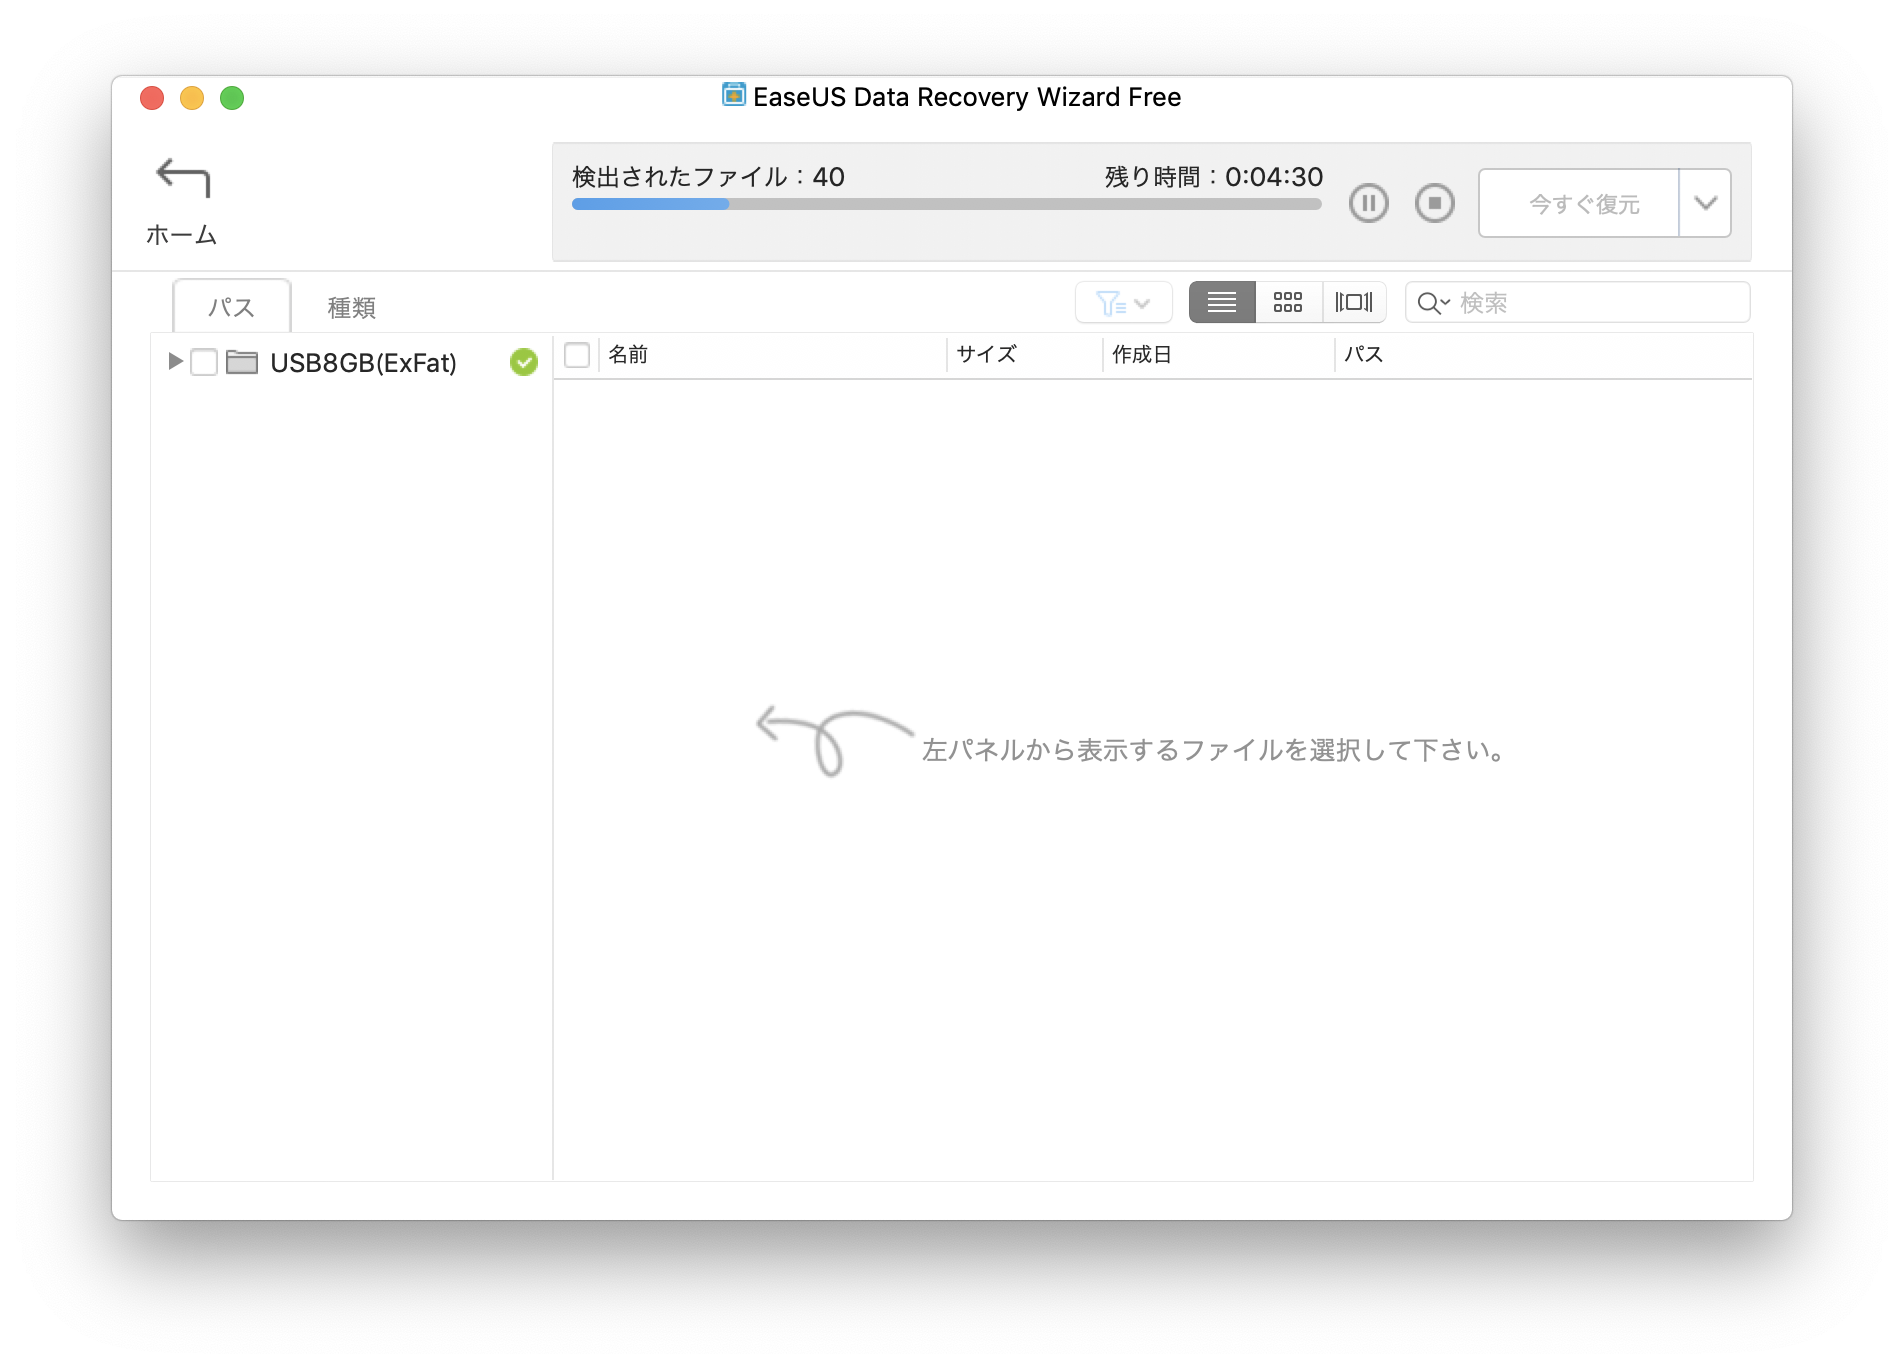Viewport: 1904px width, 1368px height.
Task: Click the USB8GB folder icon
Action: (242, 362)
